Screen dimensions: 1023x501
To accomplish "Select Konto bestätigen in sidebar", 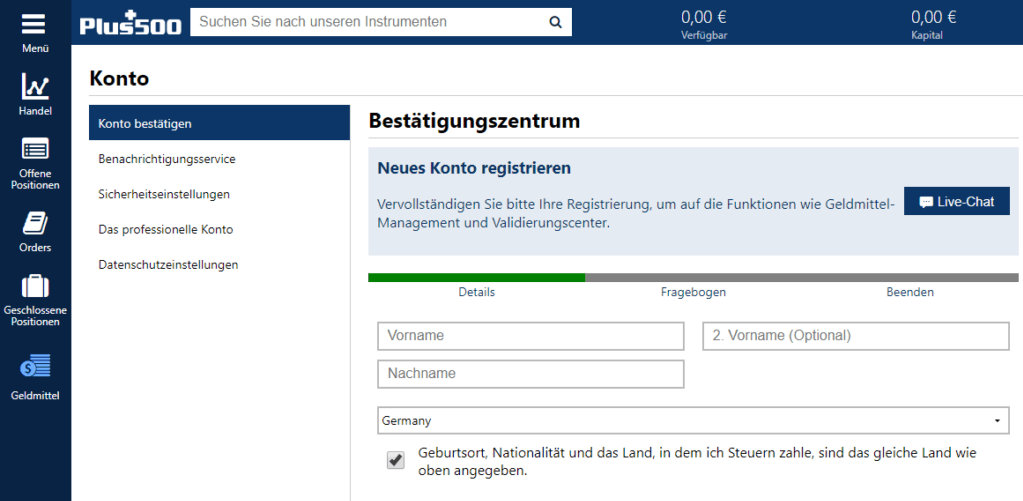I will 219,123.
